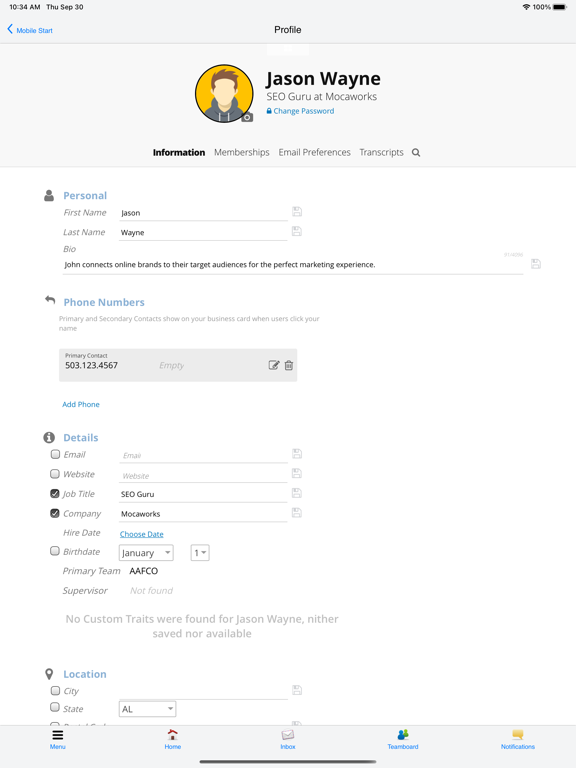Viewport: 576px width, 768px height.
Task: Edit the primary contact phone number
Action: pyautogui.click(x=274, y=365)
